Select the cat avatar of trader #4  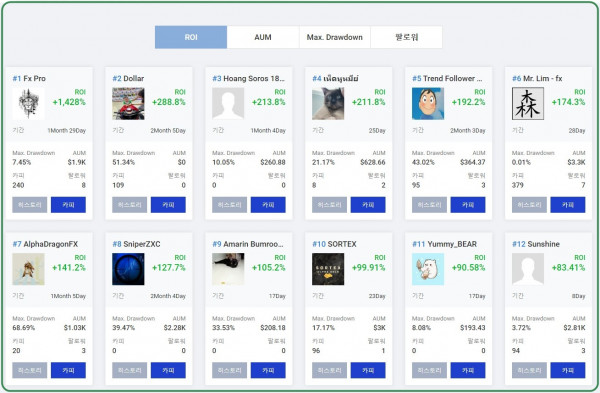(328, 104)
